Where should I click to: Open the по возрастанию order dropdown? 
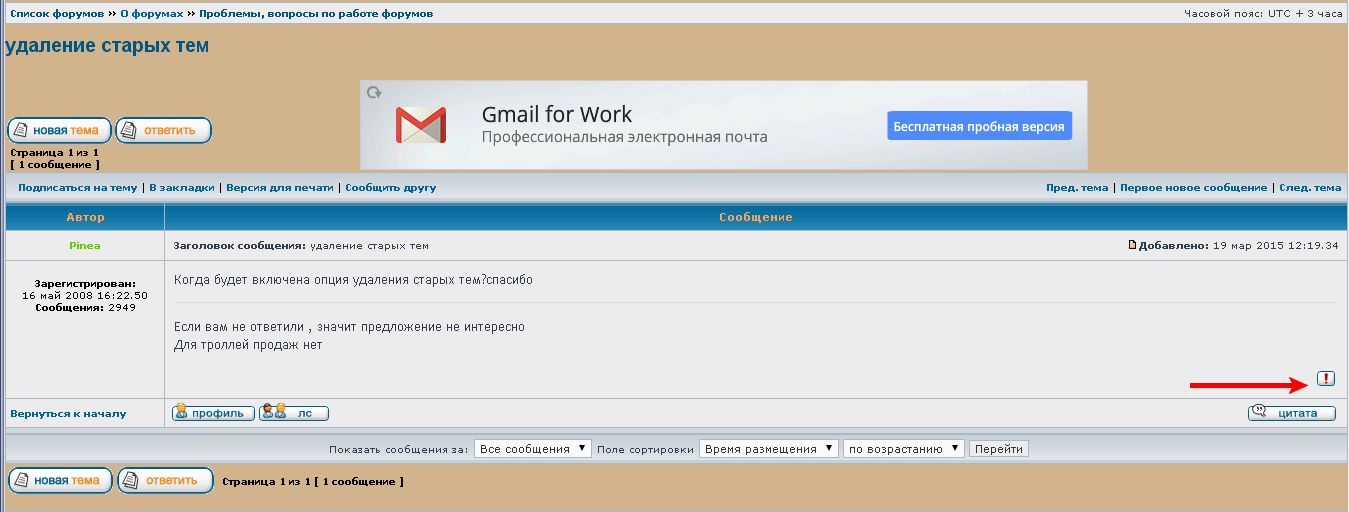(903, 449)
